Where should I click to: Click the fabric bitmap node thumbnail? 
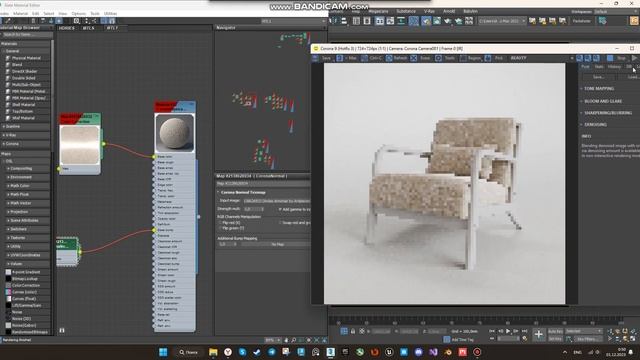(x=80, y=145)
